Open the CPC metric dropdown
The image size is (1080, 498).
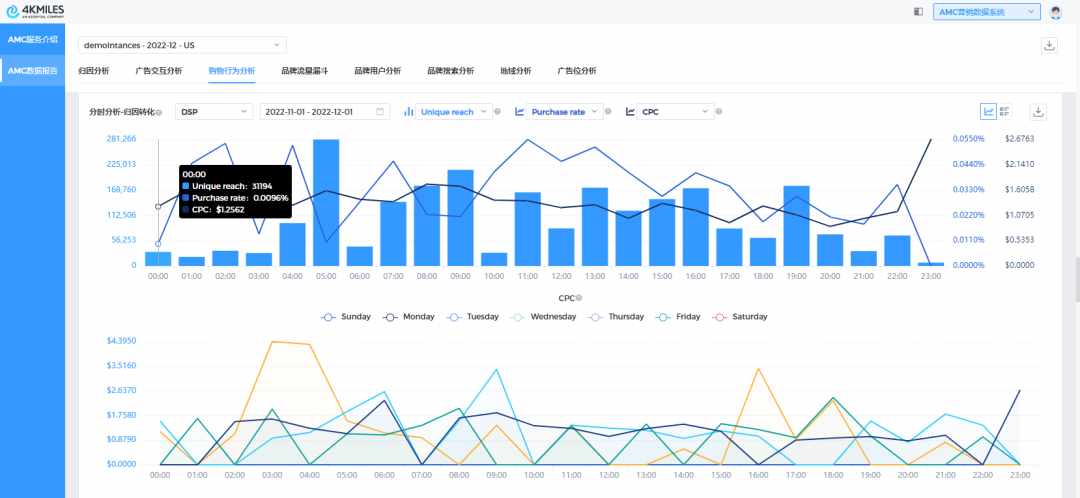(675, 112)
